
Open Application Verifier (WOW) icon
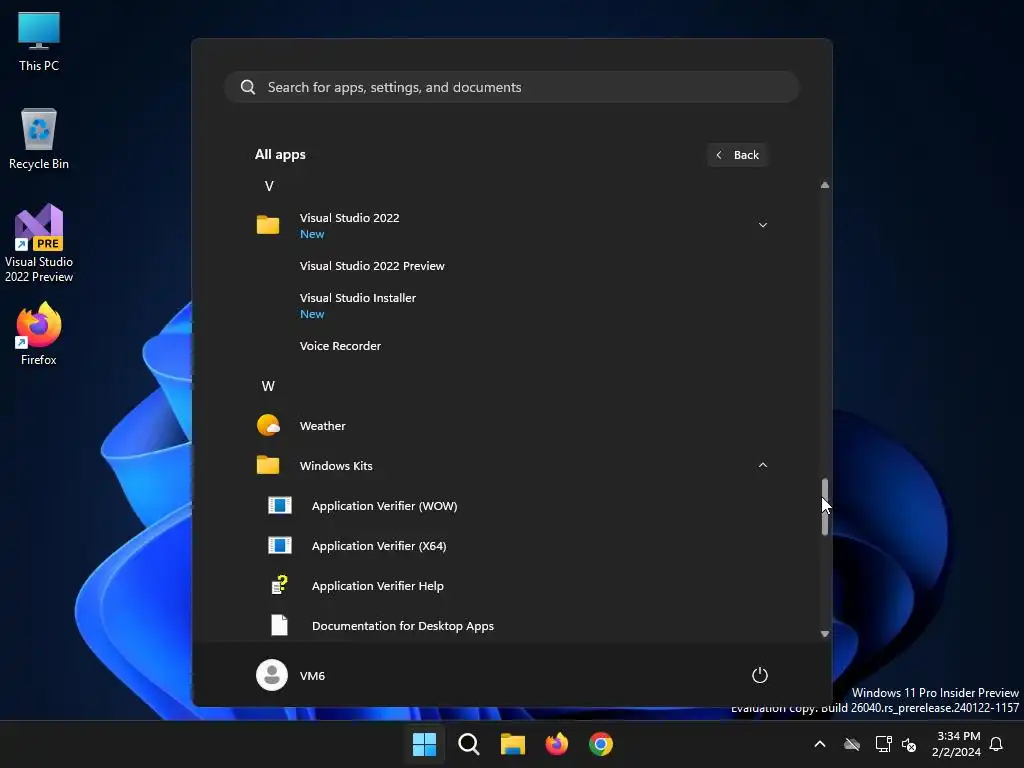280,505
